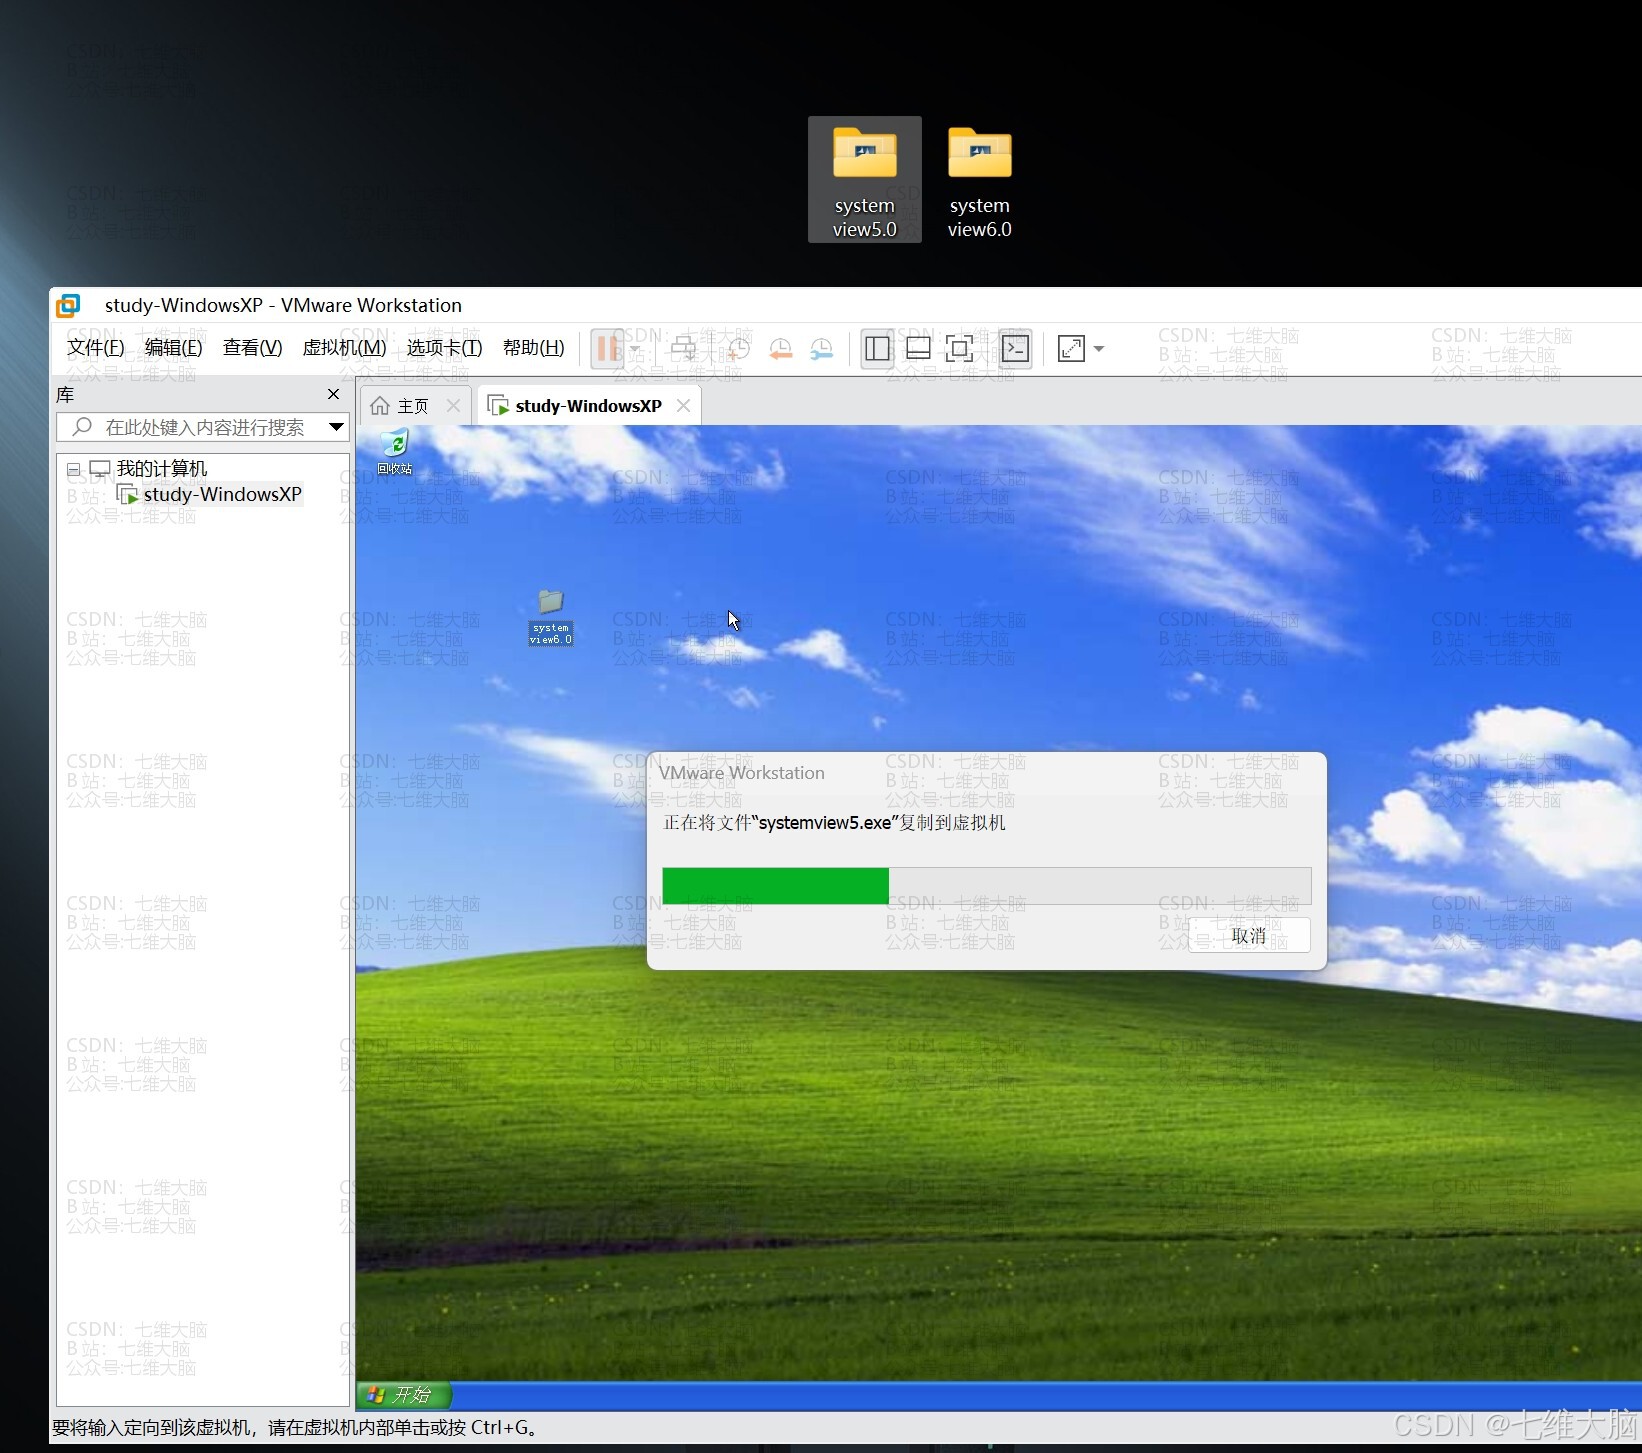1642x1453 pixels.
Task: Open the power options dropdown beside Pause
Action: pos(634,349)
